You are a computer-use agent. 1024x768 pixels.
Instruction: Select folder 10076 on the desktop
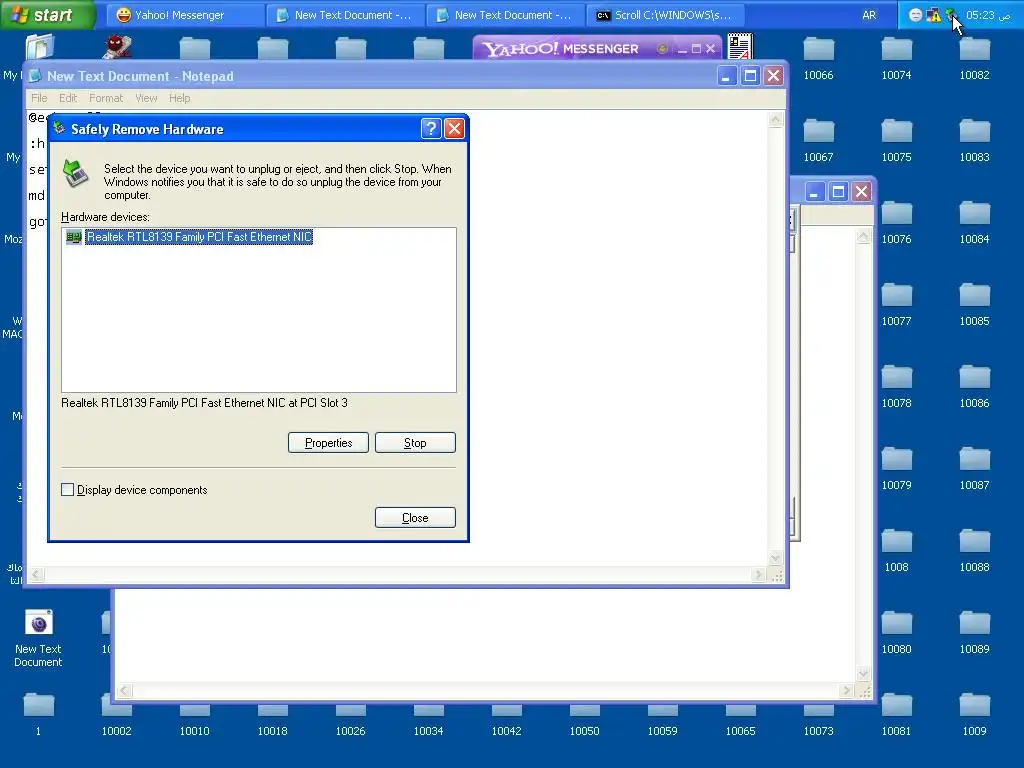897,223
